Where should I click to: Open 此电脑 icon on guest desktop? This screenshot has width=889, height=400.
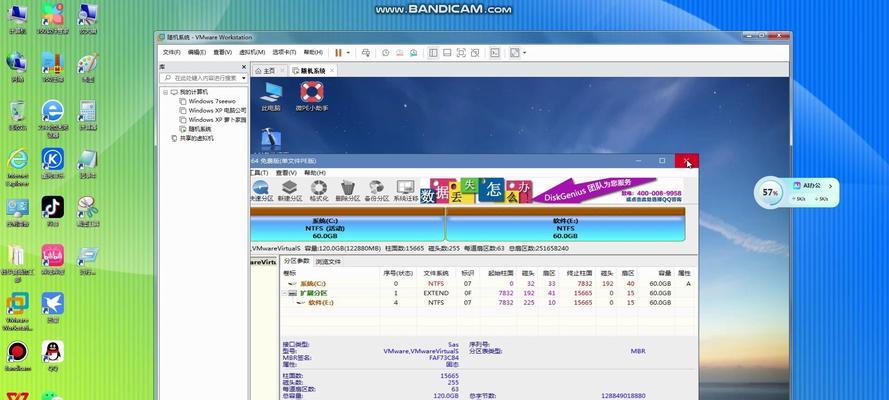[271, 95]
